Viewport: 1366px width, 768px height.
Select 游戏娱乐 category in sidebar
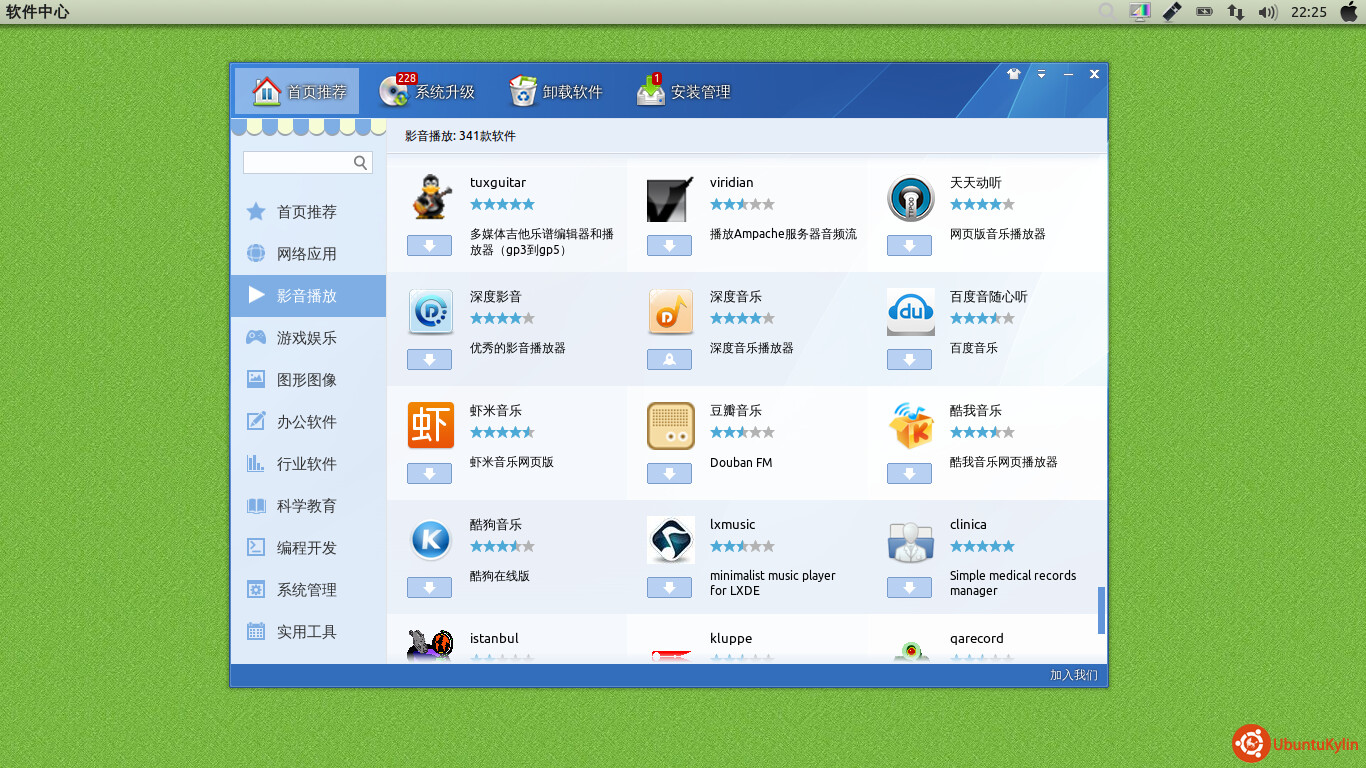(x=307, y=338)
